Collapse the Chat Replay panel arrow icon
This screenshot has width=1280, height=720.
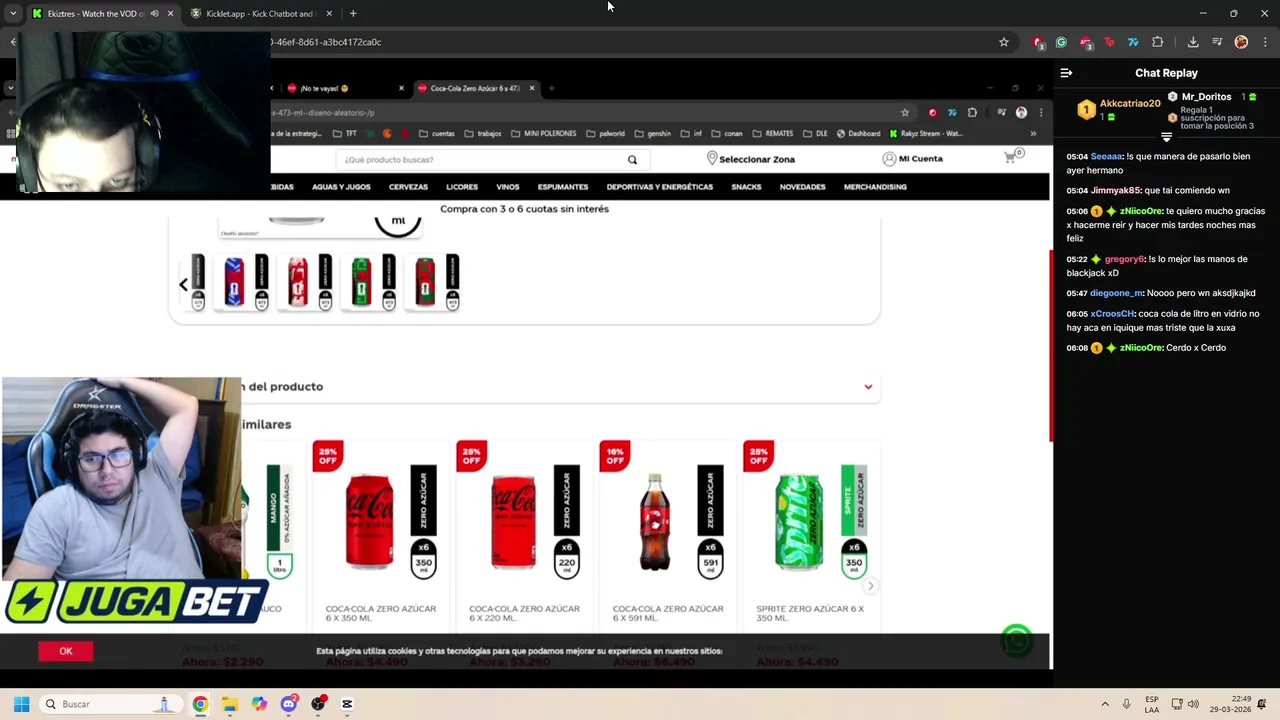1066,73
